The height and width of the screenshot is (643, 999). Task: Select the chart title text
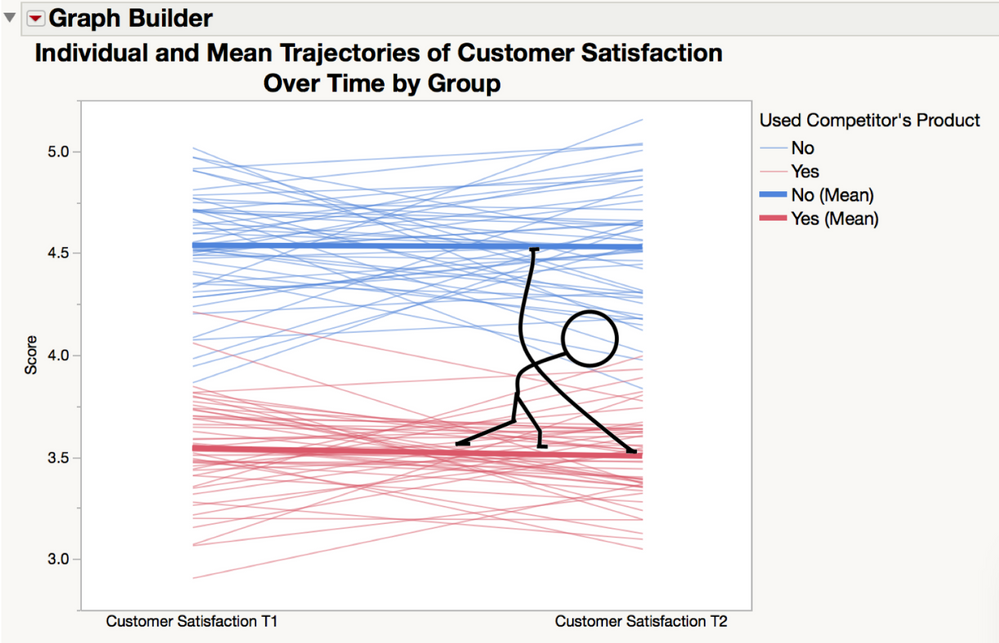(379, 68)
